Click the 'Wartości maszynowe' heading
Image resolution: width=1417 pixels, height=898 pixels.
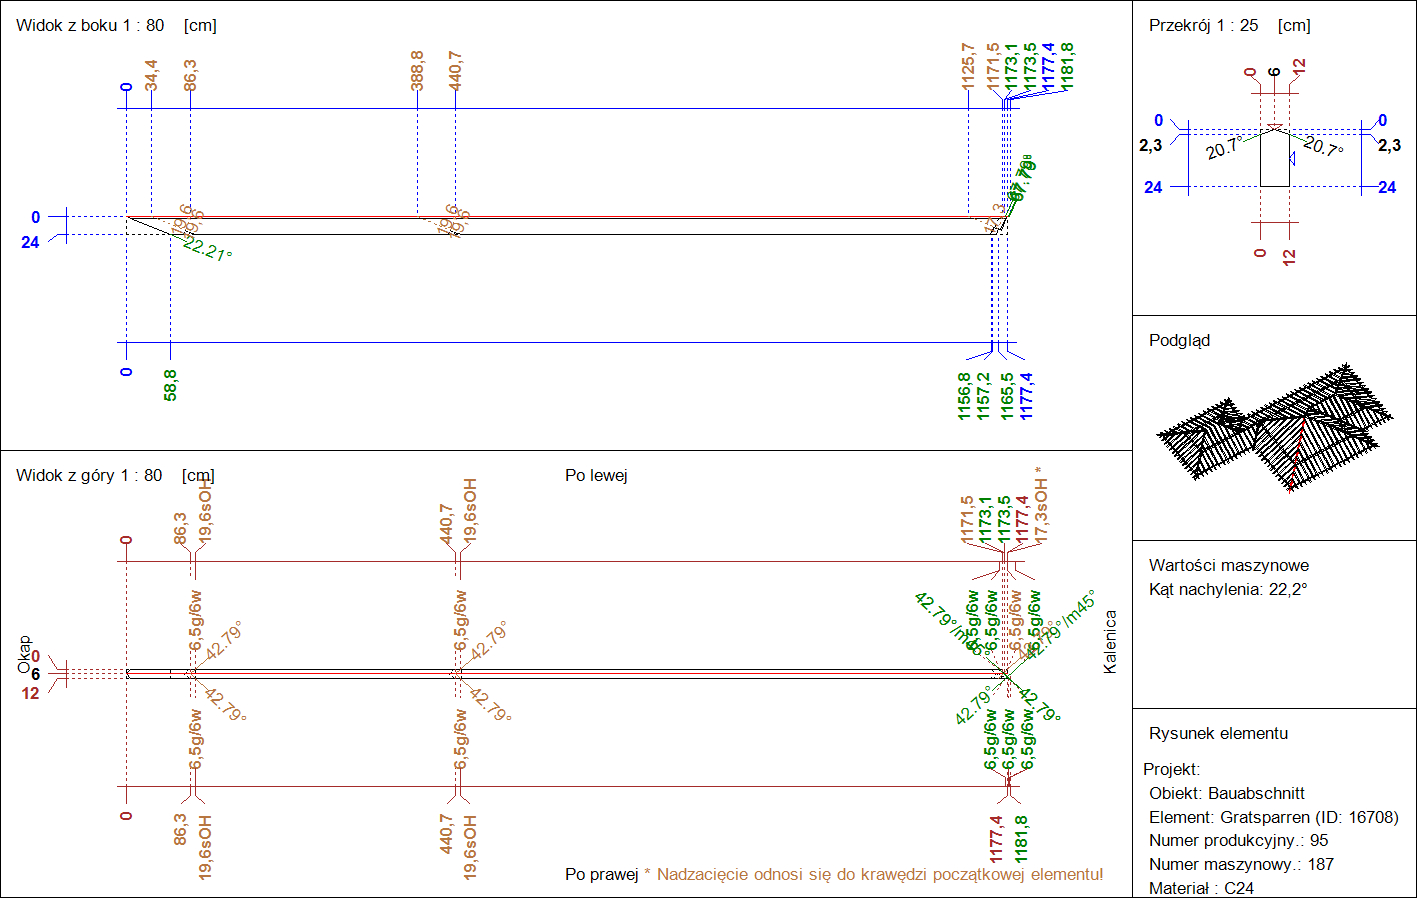1228,565
